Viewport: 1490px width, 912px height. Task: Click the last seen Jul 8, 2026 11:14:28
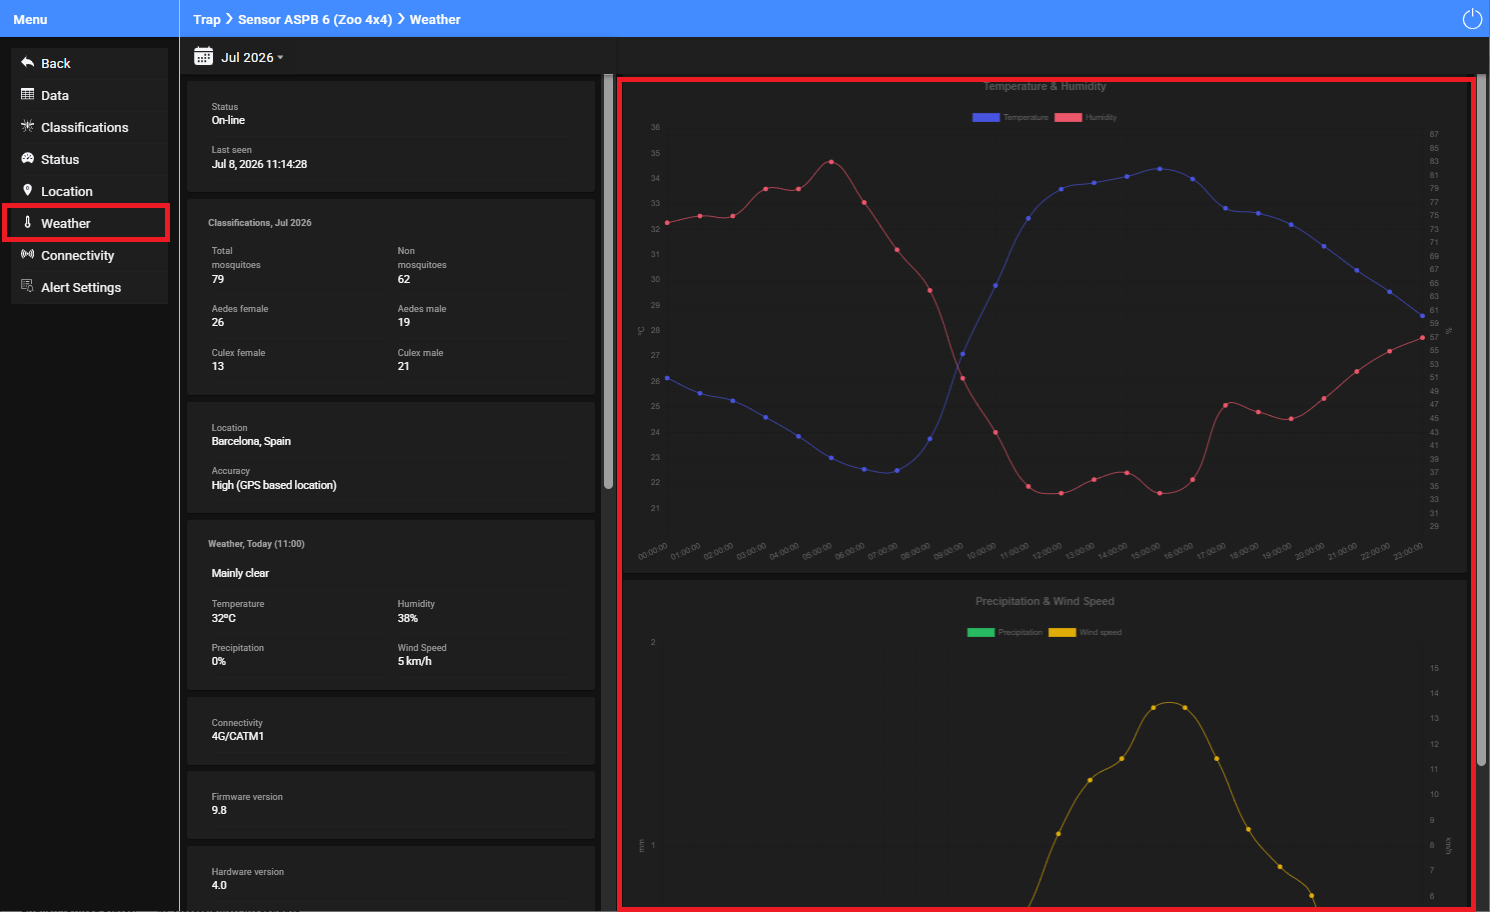[259, 164]
